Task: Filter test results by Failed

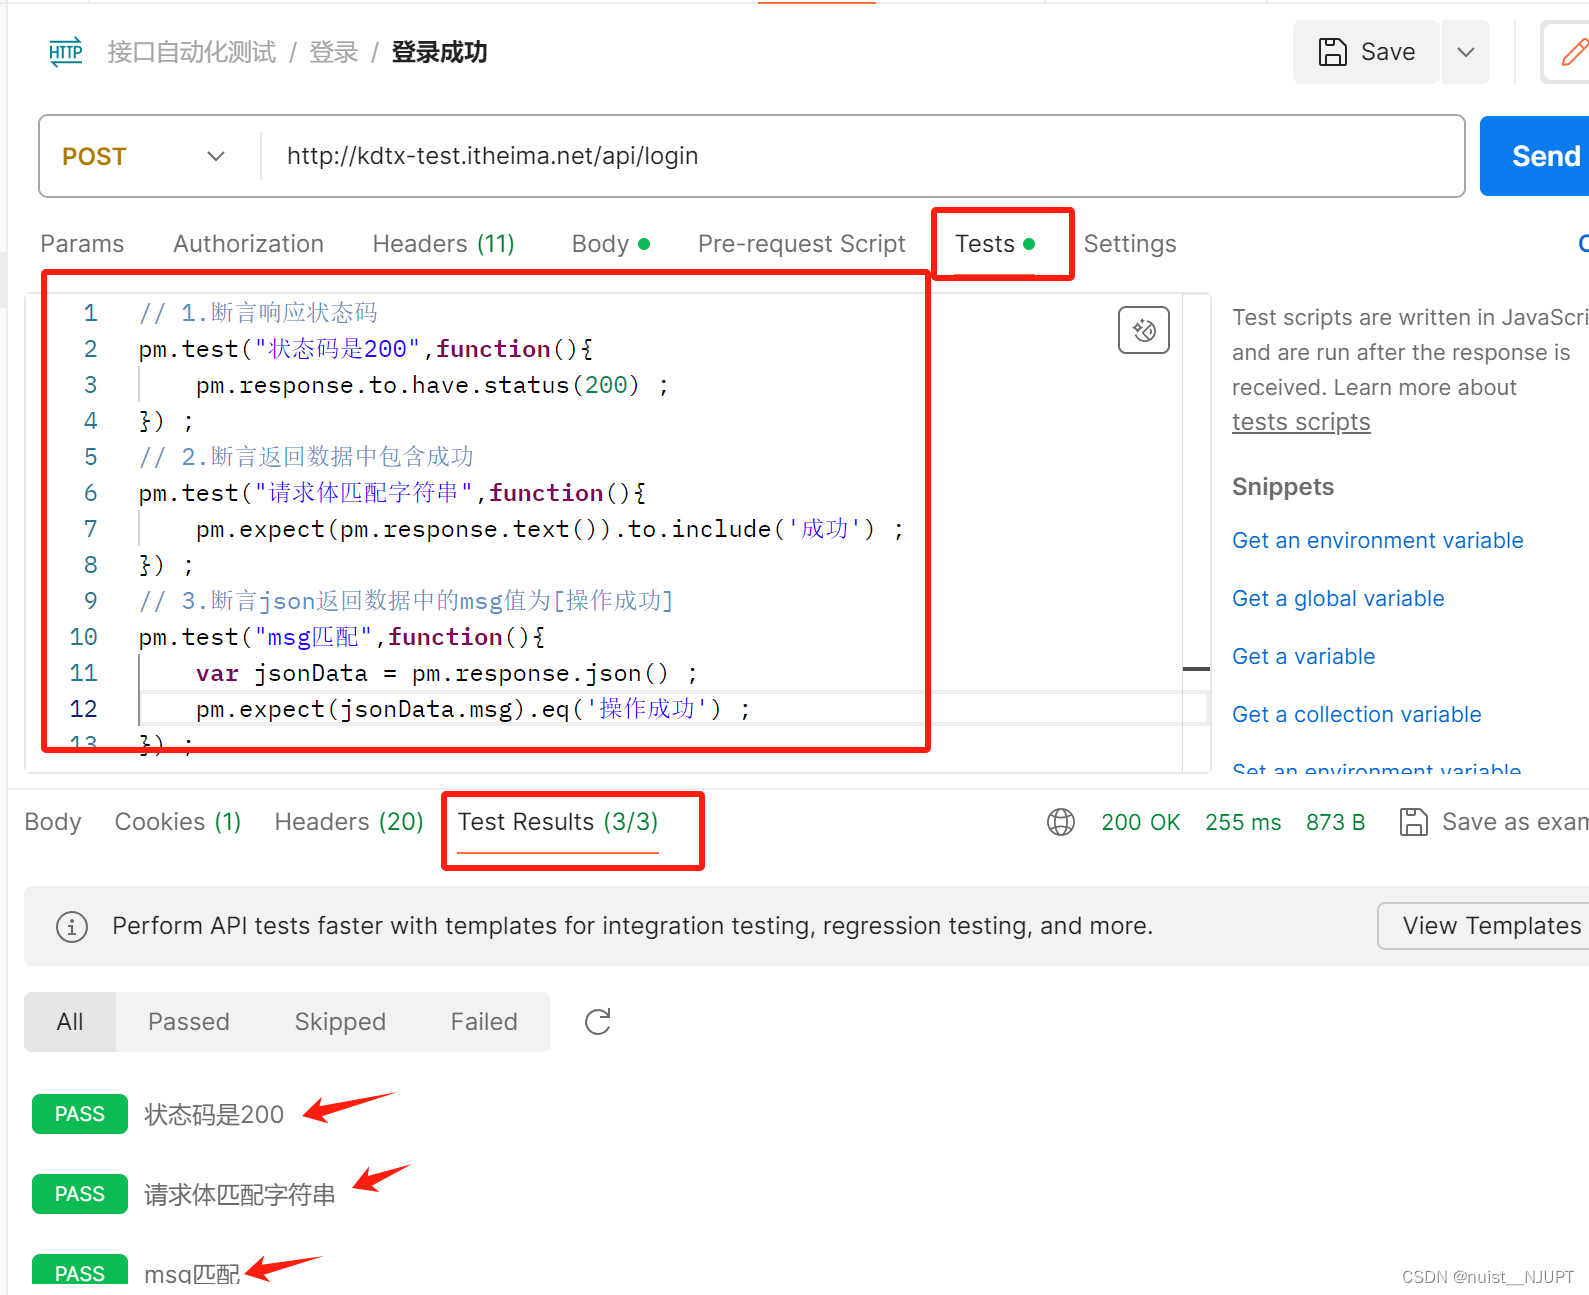Action: click(484, 1022)
